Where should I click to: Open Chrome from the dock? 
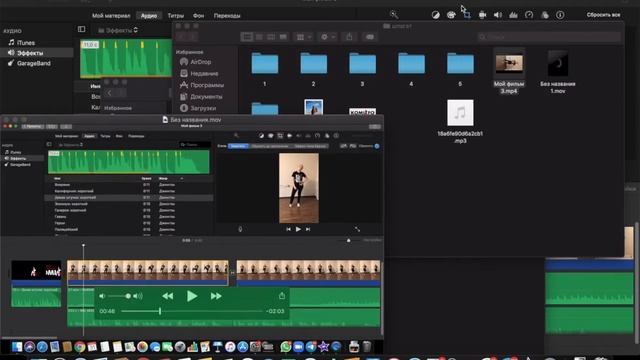pos(80,347)
